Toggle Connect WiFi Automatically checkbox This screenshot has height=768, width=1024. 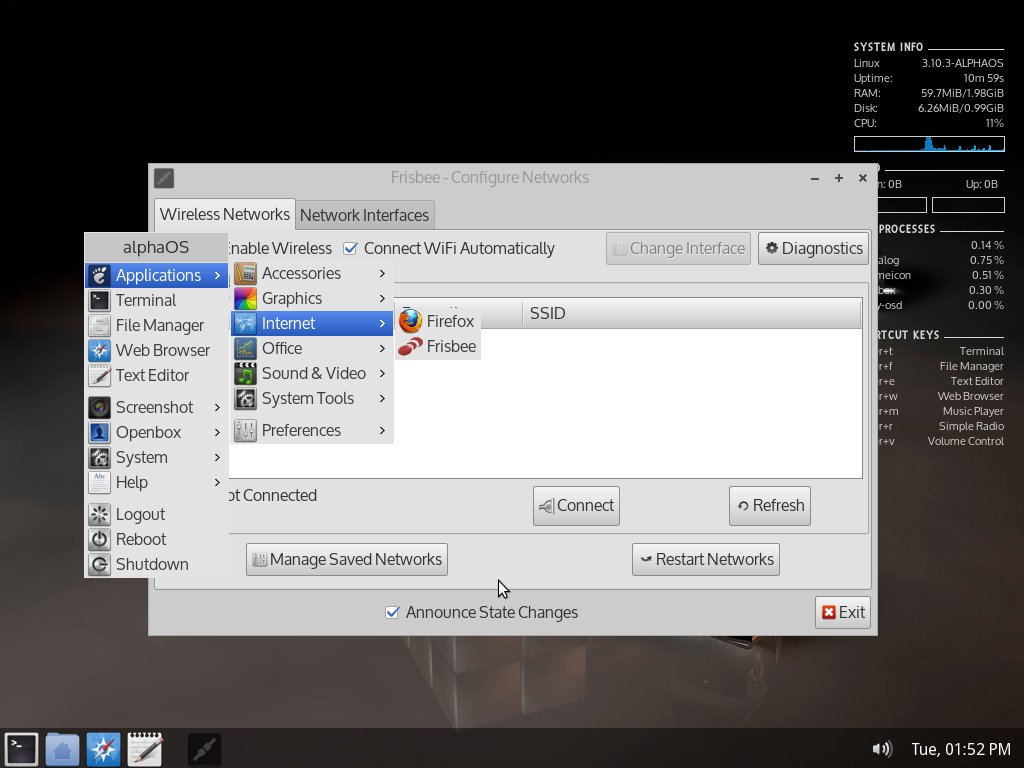tap(351, 249)
